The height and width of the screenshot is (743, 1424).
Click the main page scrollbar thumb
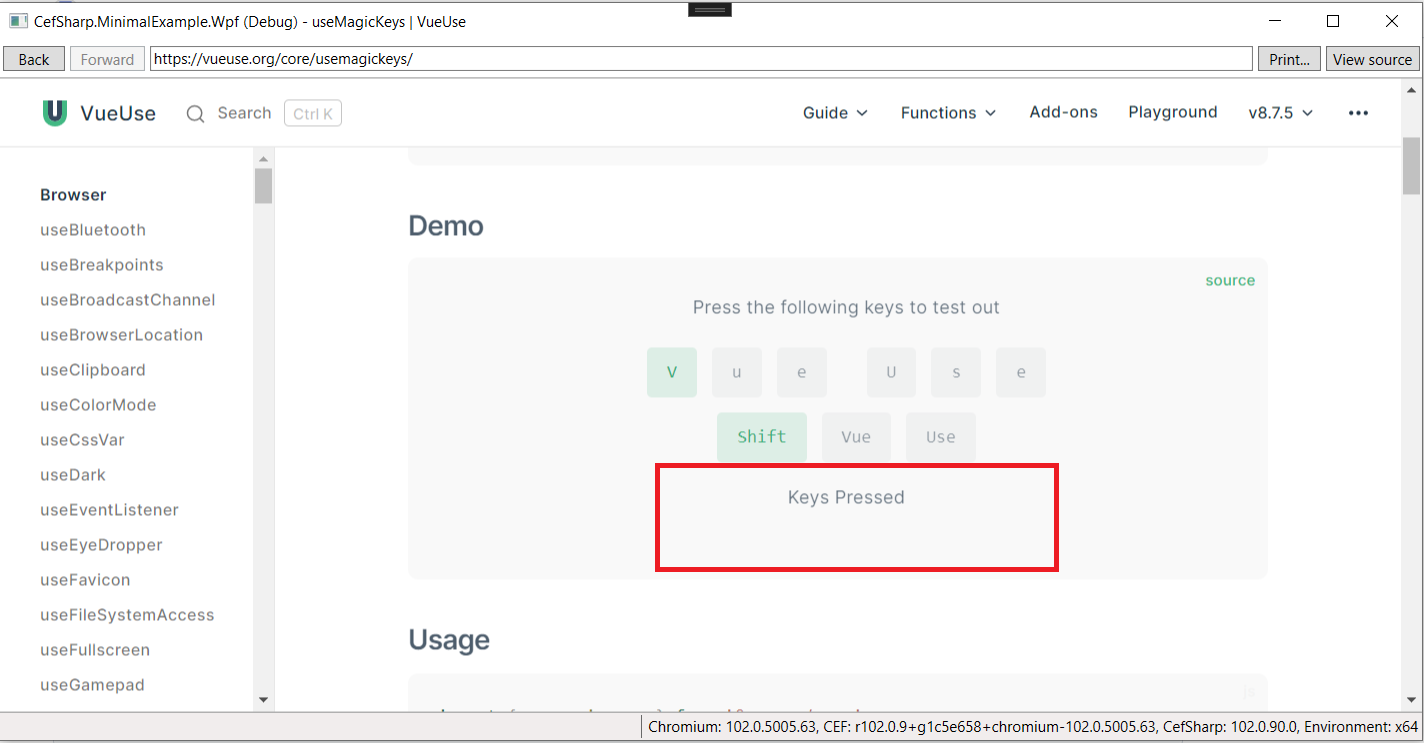point(1411,166)
